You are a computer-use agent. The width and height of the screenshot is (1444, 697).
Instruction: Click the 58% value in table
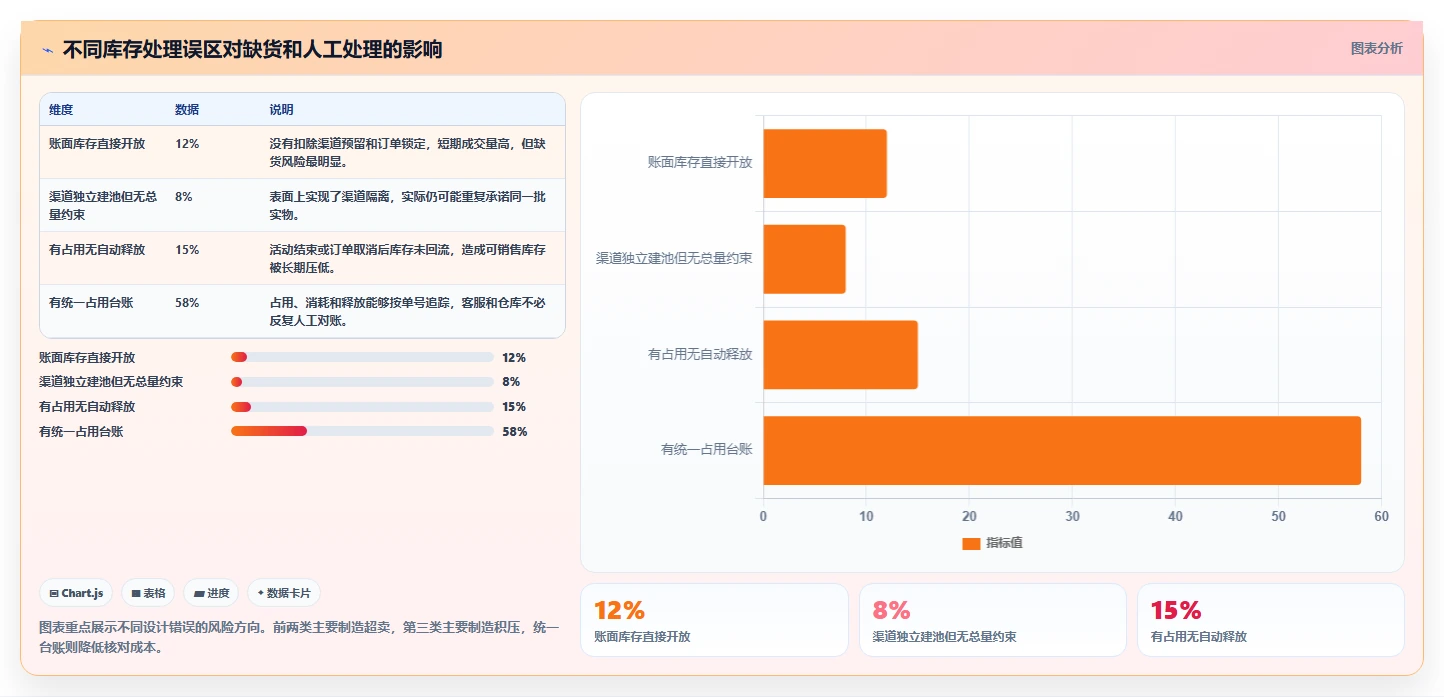187,302
